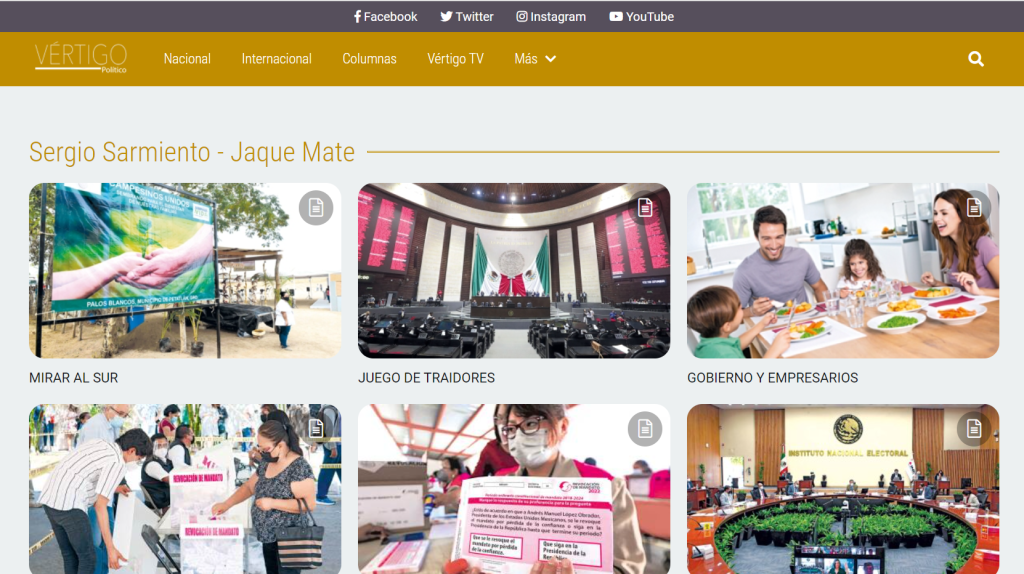
Task: Click the search magnifier icon
Action: 976,59
